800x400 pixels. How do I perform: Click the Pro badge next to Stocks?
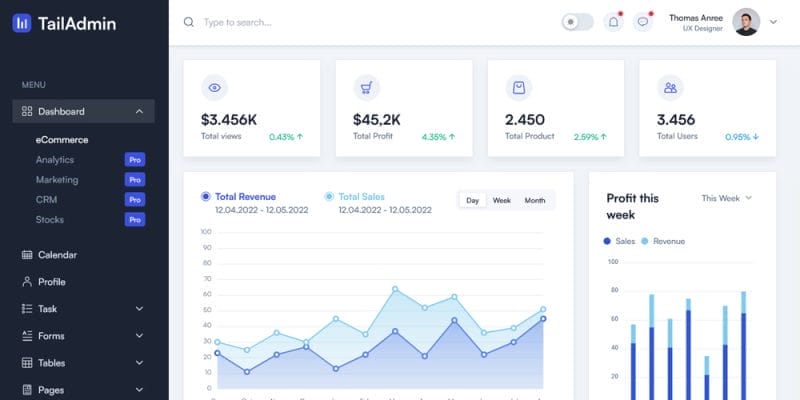click(x=135, y=219)
